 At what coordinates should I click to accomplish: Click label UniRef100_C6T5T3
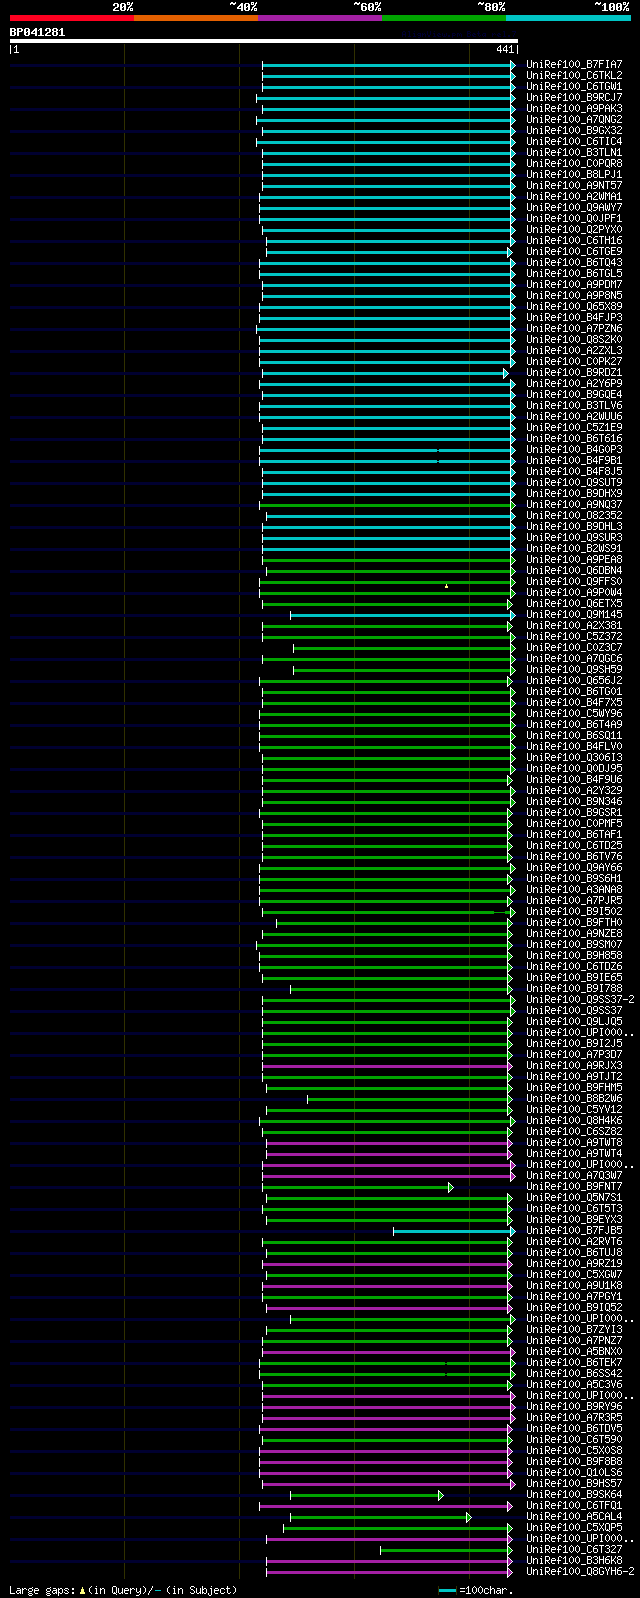(574, 1208)
